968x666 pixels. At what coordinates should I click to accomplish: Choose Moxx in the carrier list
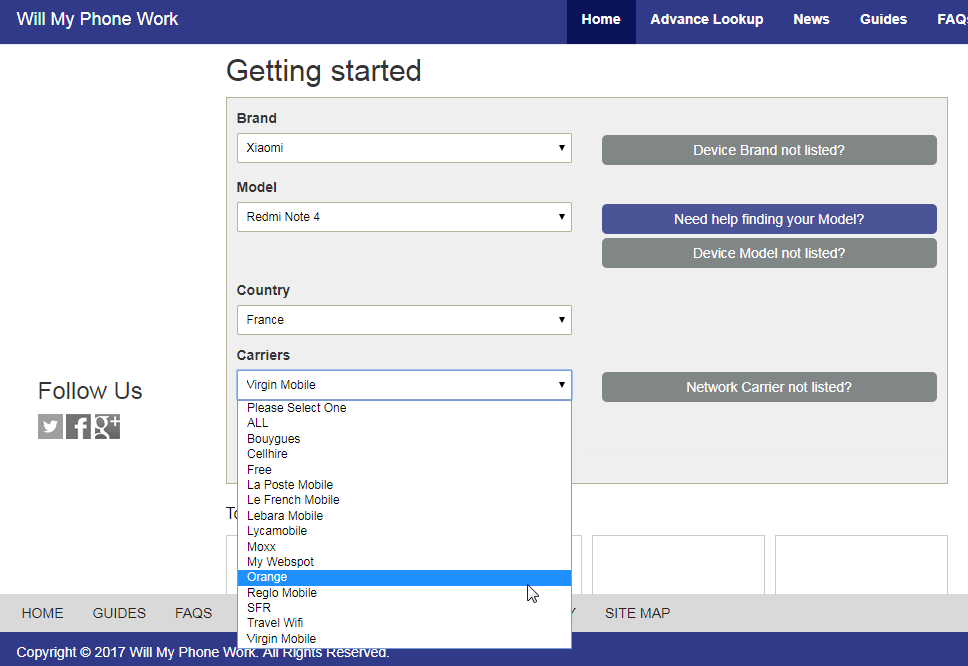(x=404, y=547)
